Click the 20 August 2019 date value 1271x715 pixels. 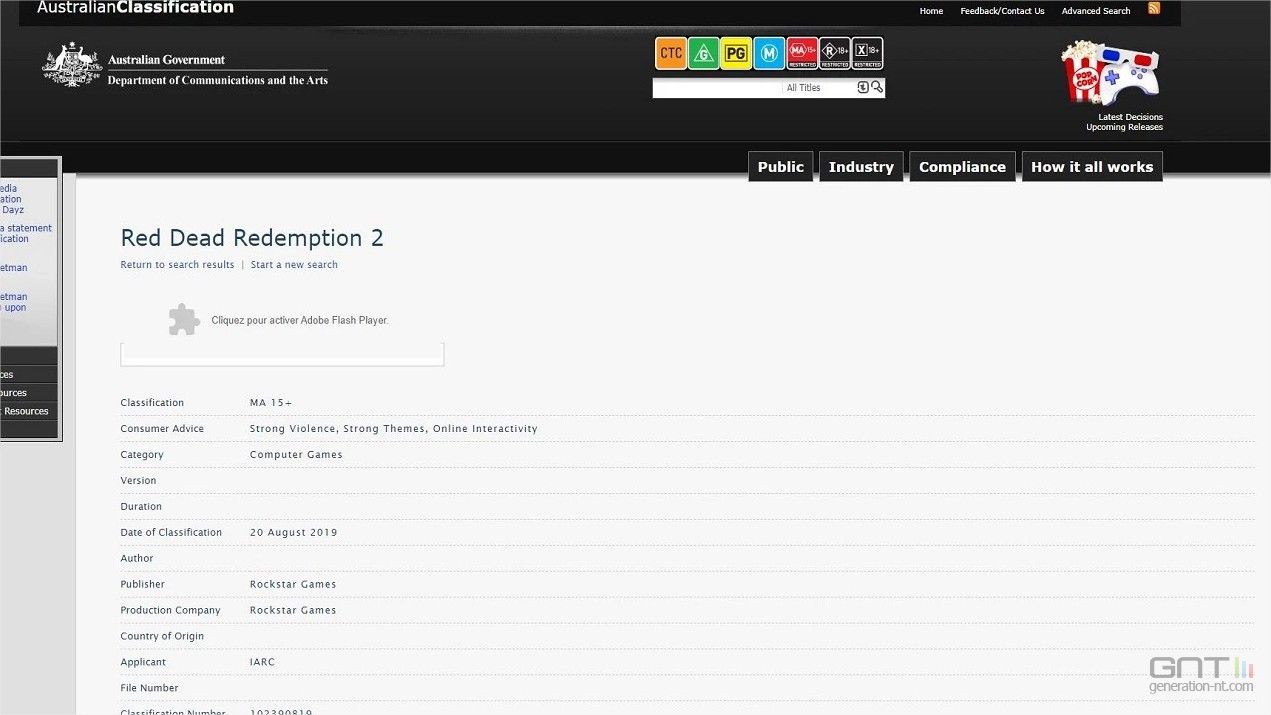tap(294, 533)
